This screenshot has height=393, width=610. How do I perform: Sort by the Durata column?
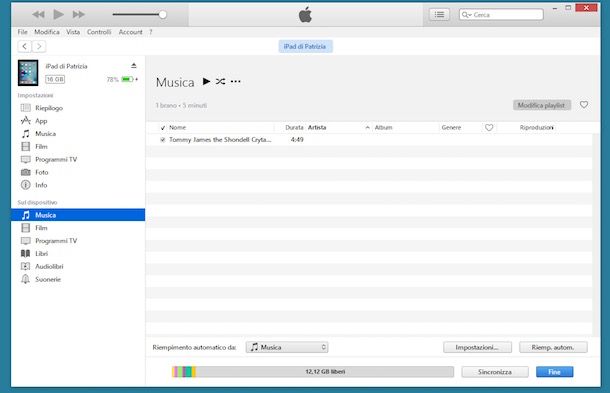(x=294, y=127)
